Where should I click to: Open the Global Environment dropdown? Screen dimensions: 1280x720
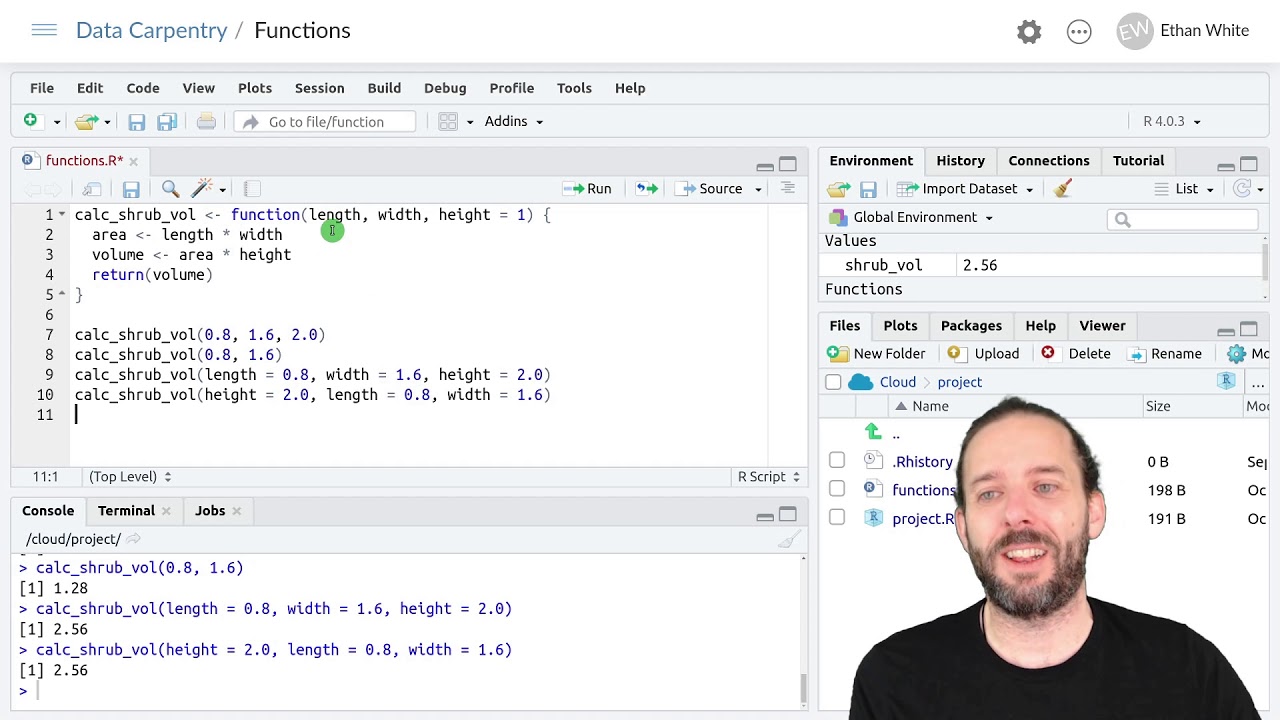(910, 217)
